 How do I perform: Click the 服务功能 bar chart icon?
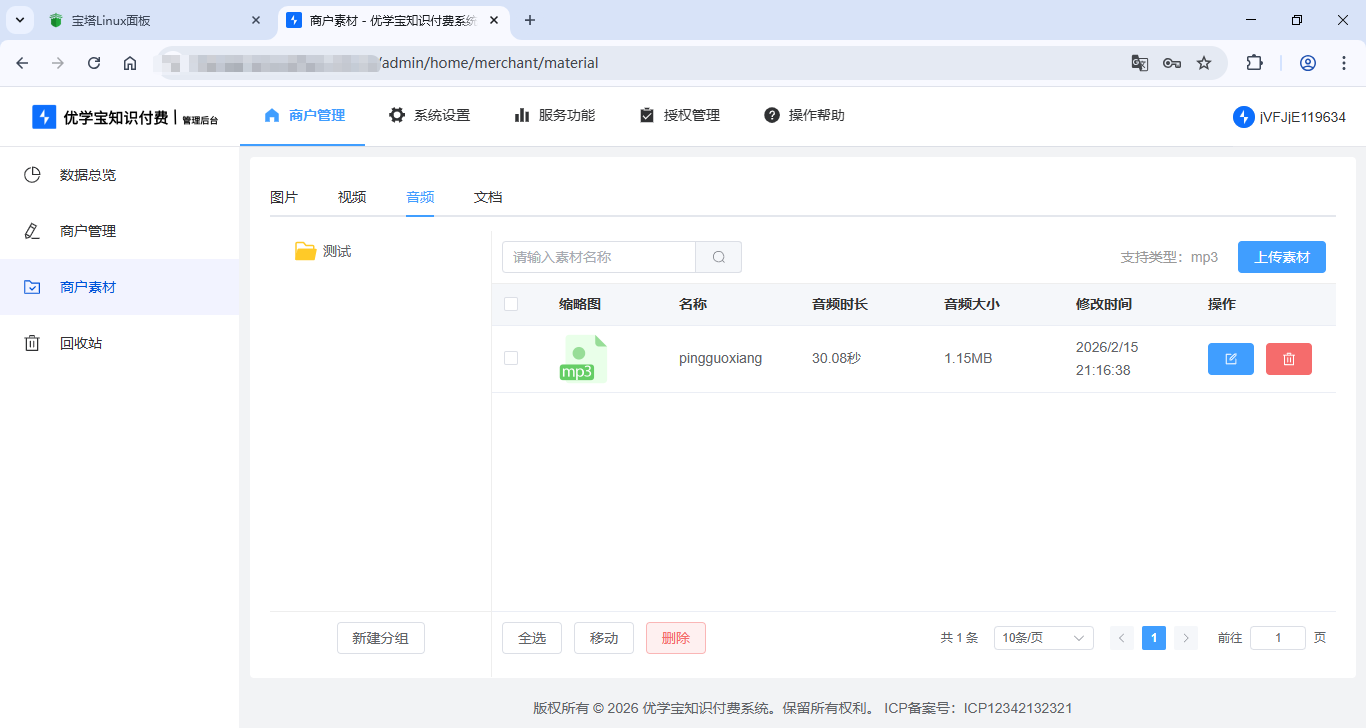click(523, 114)
